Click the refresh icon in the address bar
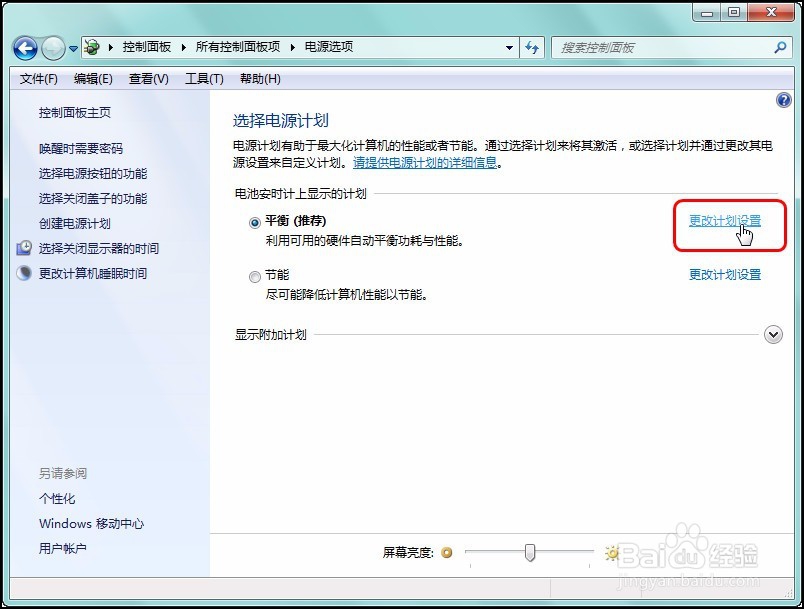The image size is (804, 609). click(532, 47)
